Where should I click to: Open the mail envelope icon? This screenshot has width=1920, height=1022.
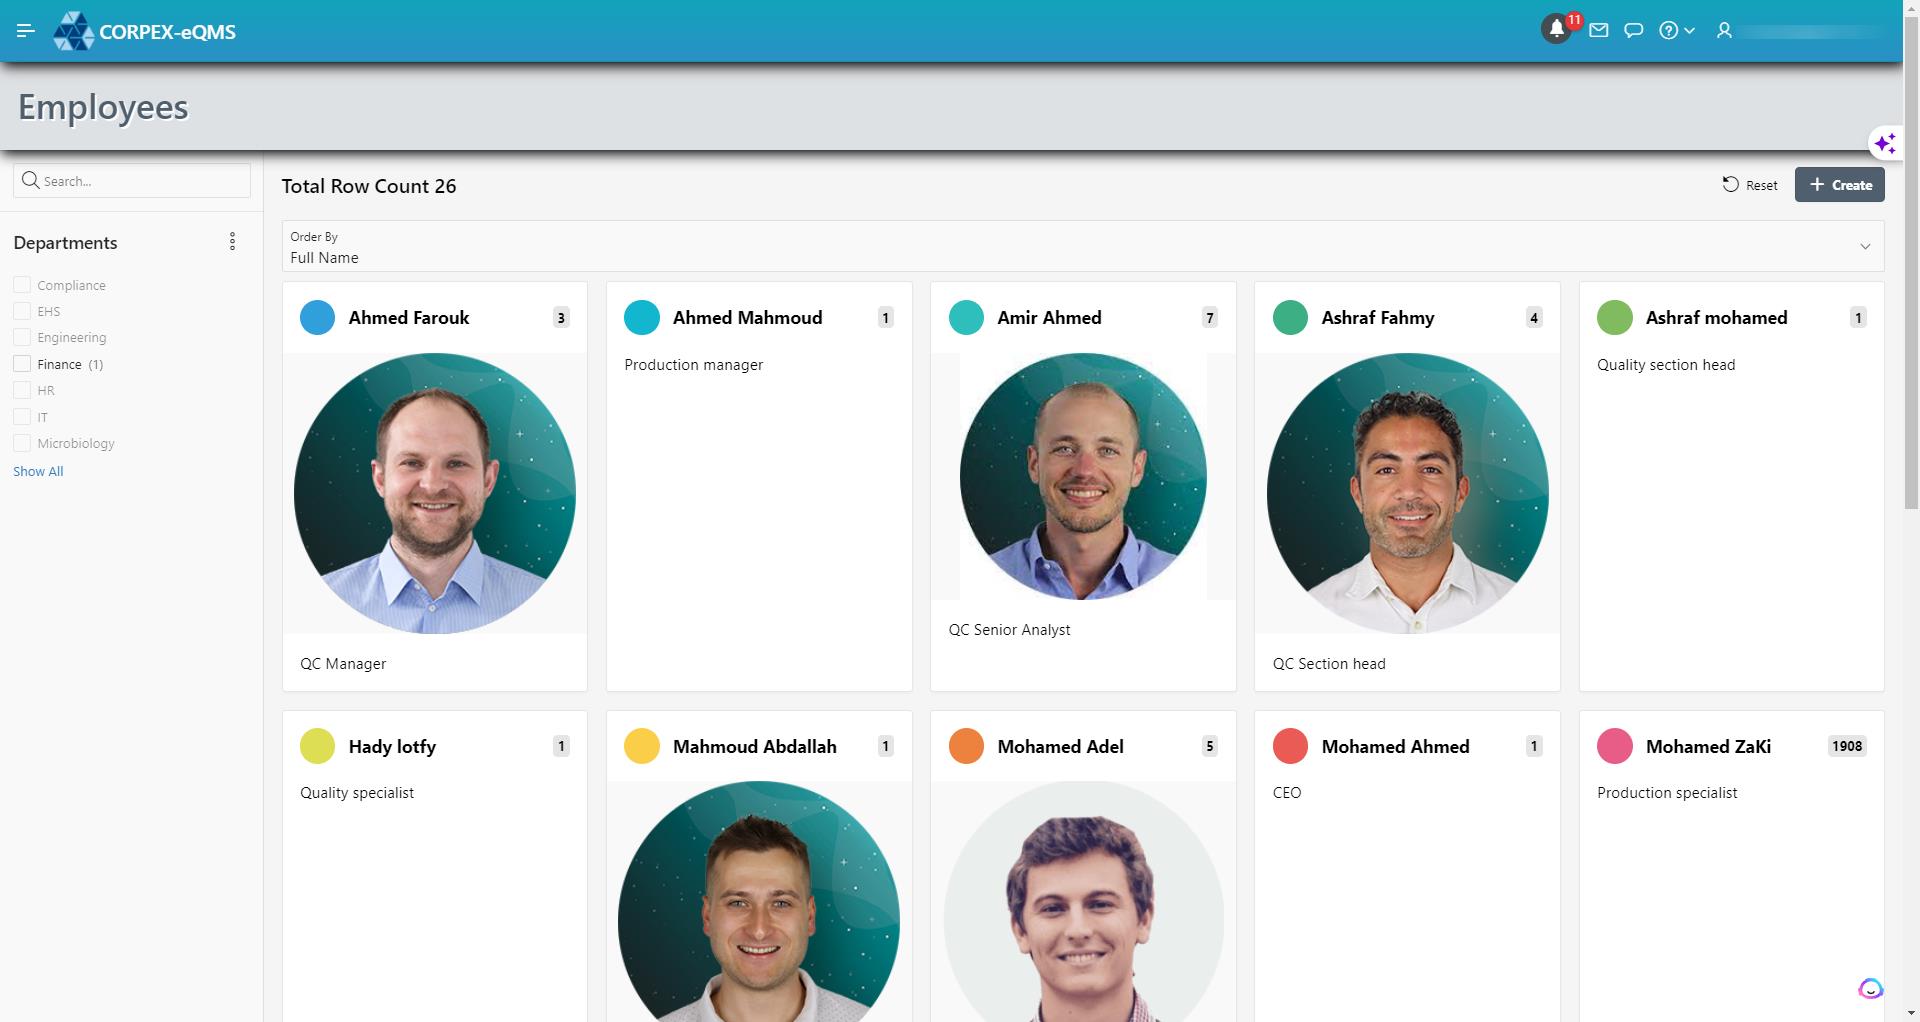1599,31
